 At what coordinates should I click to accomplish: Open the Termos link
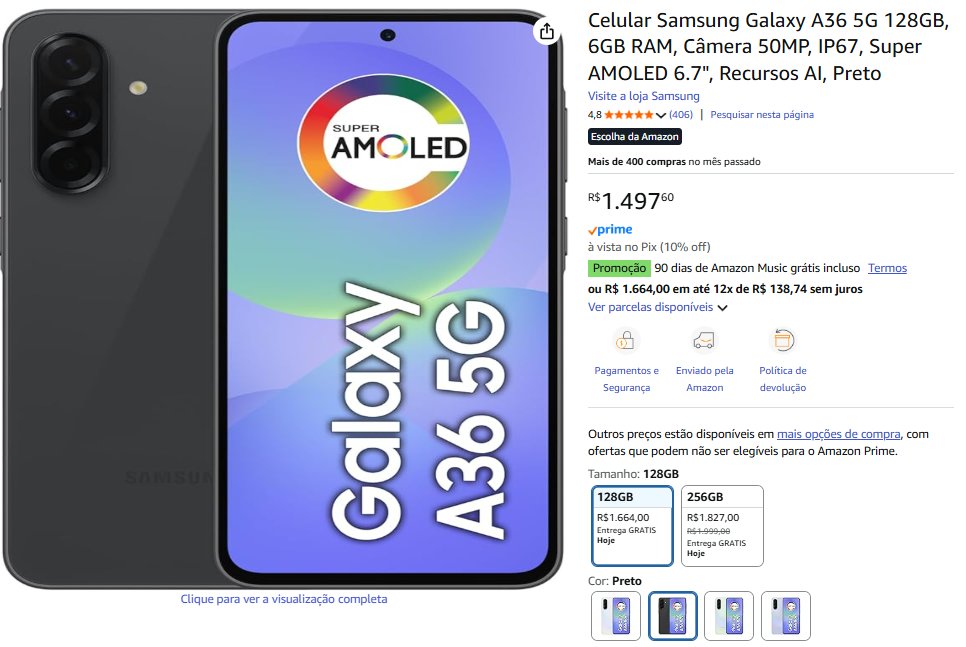click(x=887, y=268)
